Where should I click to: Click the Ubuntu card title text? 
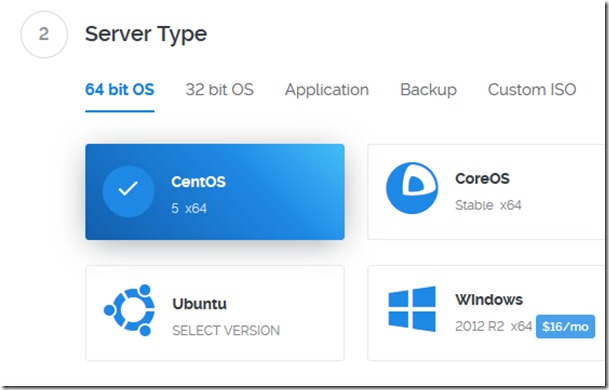(199, 304)
